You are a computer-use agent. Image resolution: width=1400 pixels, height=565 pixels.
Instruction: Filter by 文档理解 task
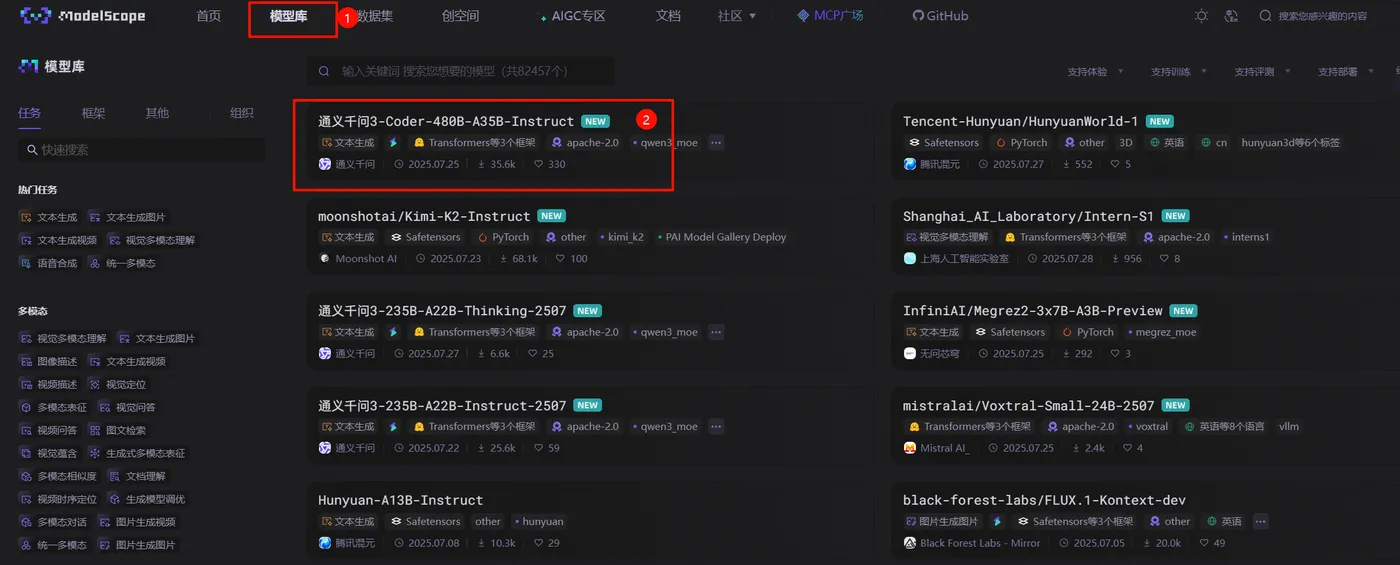[137, 476]
